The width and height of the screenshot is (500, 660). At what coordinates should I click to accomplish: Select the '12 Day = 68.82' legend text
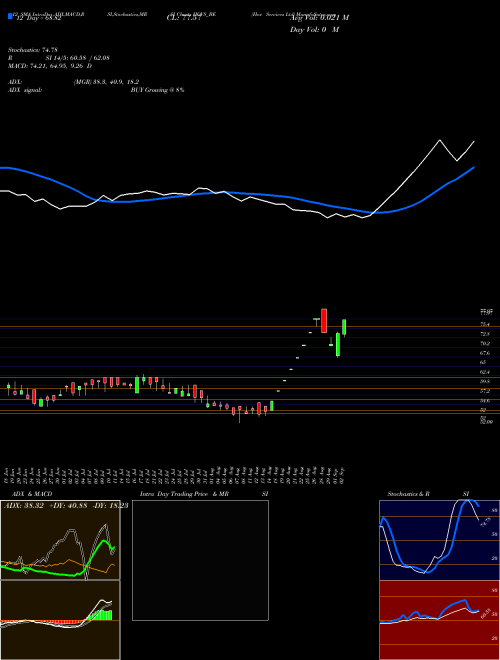(38, 18)
